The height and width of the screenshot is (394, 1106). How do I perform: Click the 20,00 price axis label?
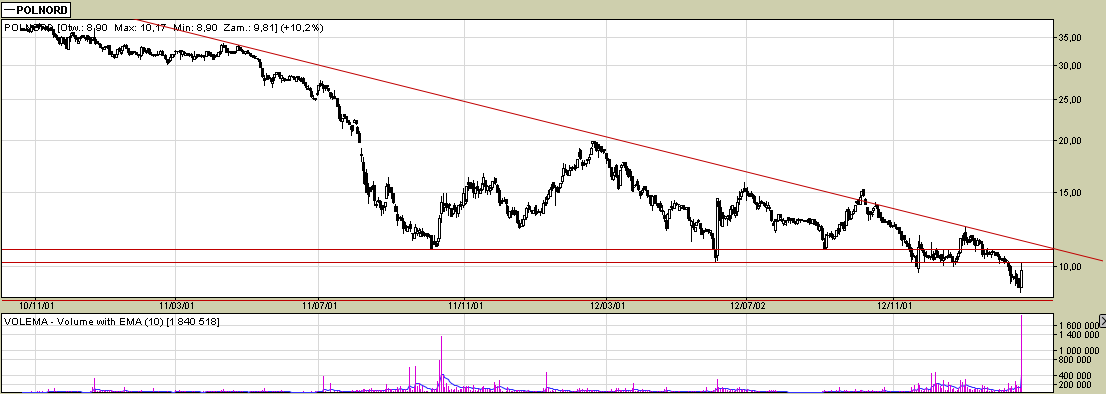click(1069, 141)
